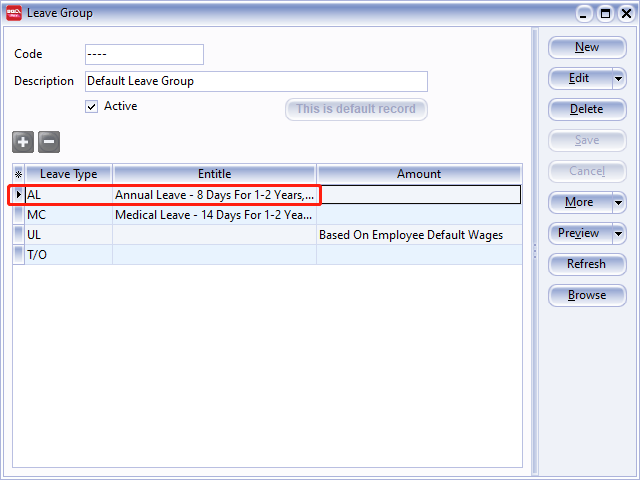The width and height of the screenshot is (640, 480).
Task: Click the plus icon to add row
Action: pos(23,142)
